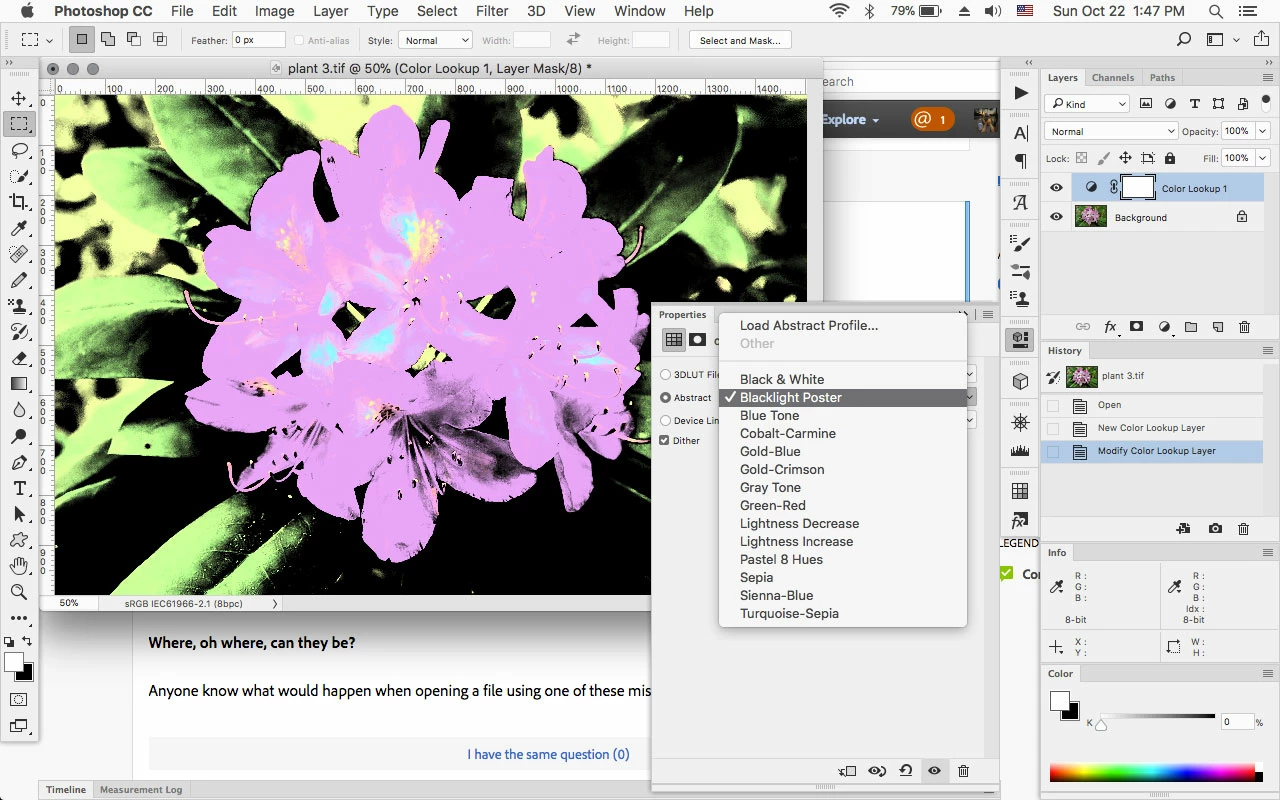Select the Lasso tool
Image resolution: width=1280 pixels, height=800 pixels.
[19, 150]
